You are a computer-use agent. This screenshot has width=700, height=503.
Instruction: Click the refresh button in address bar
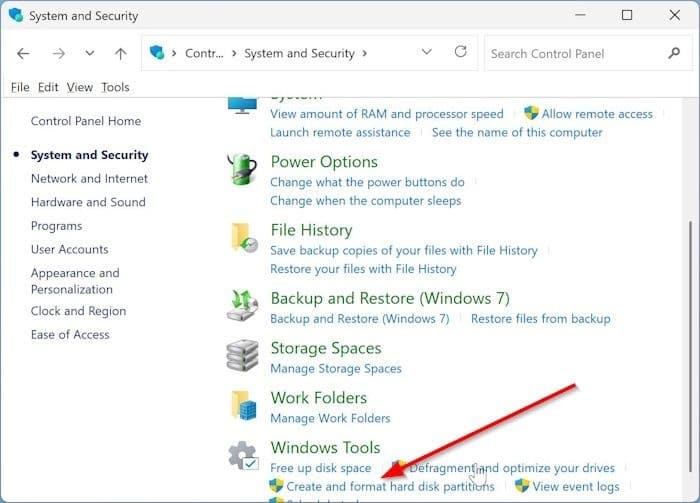(460, 53)
